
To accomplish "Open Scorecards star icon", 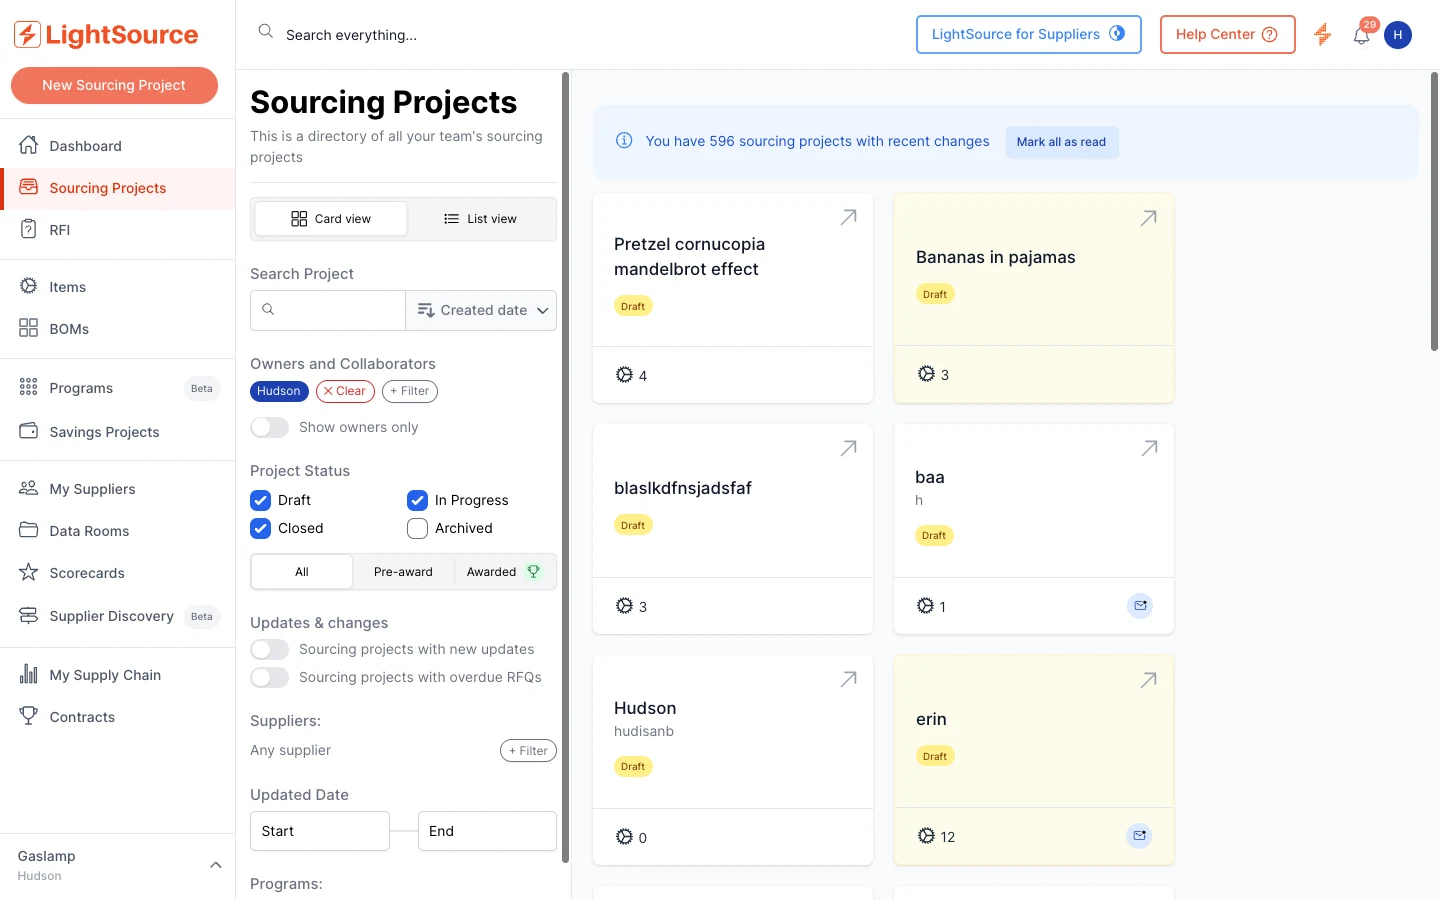I will (29, 572).
